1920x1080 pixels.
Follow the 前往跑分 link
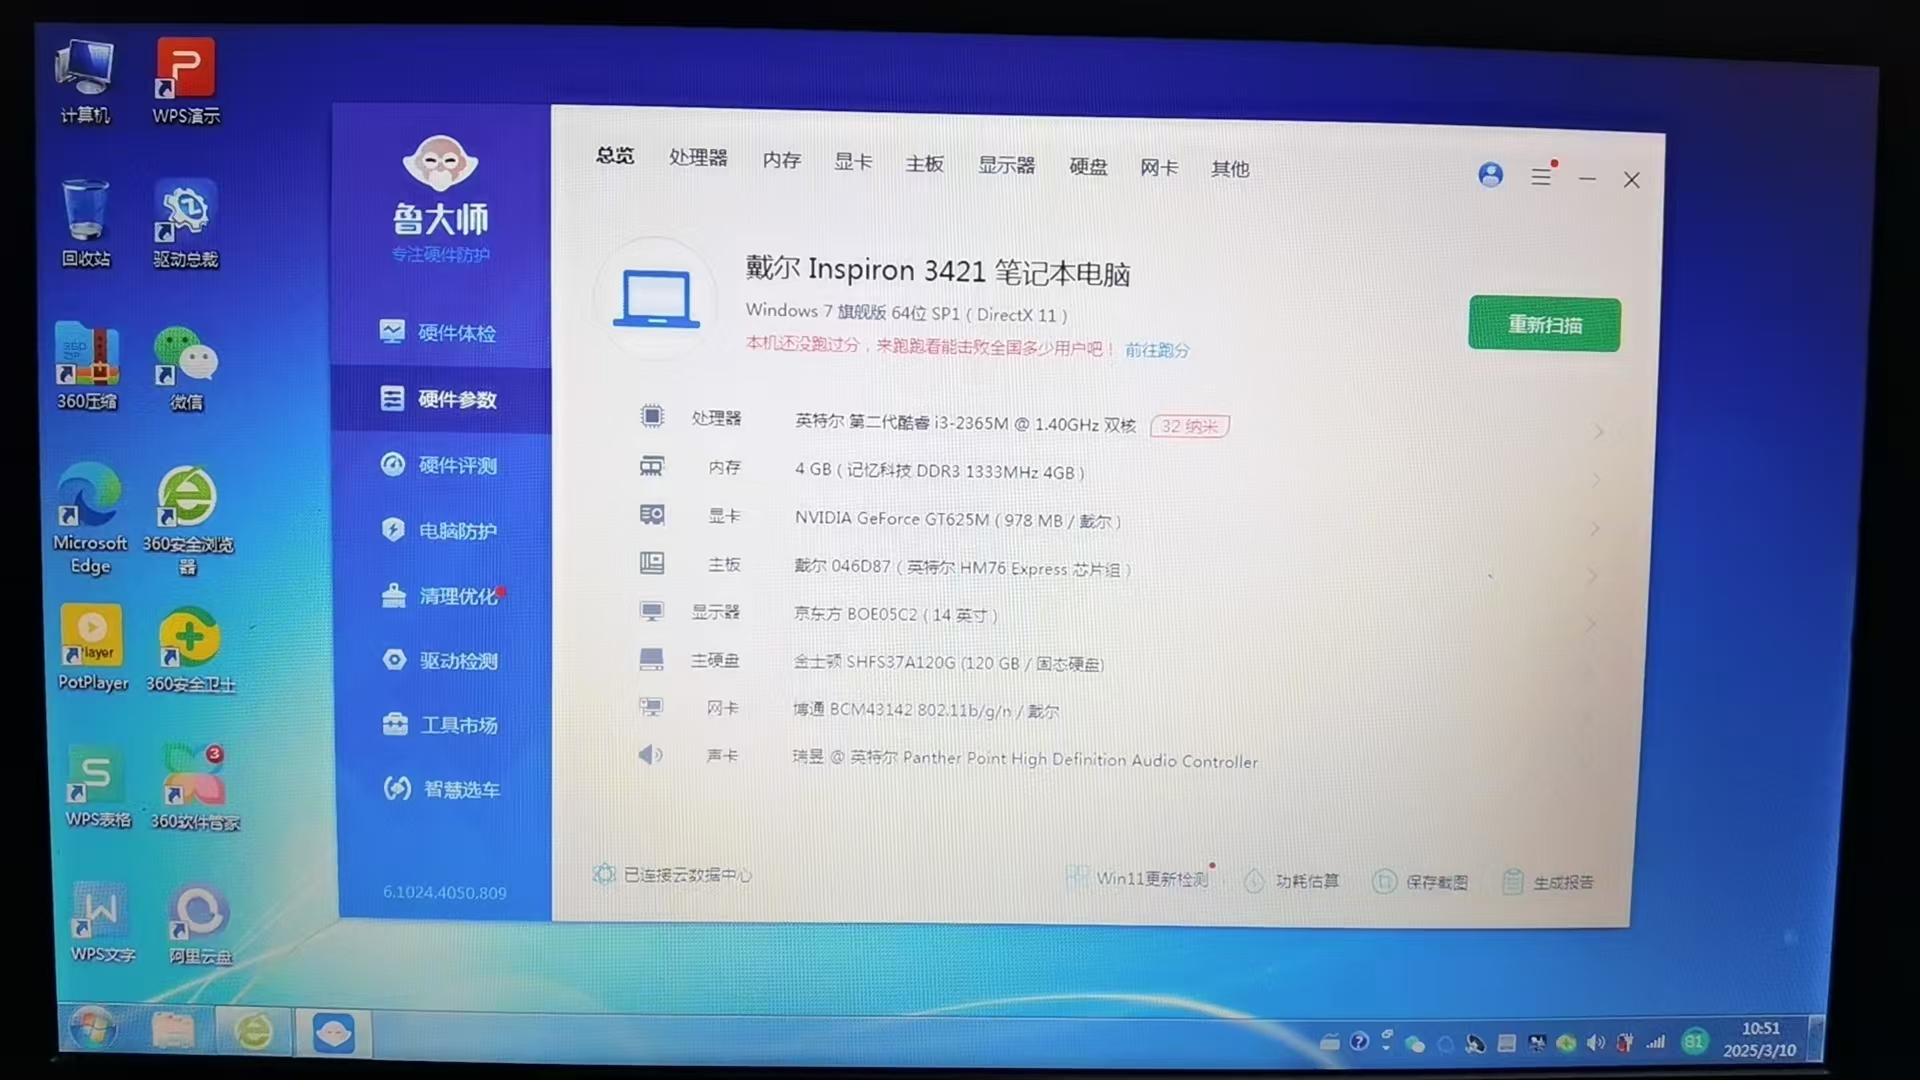(x=1157, y=350)
